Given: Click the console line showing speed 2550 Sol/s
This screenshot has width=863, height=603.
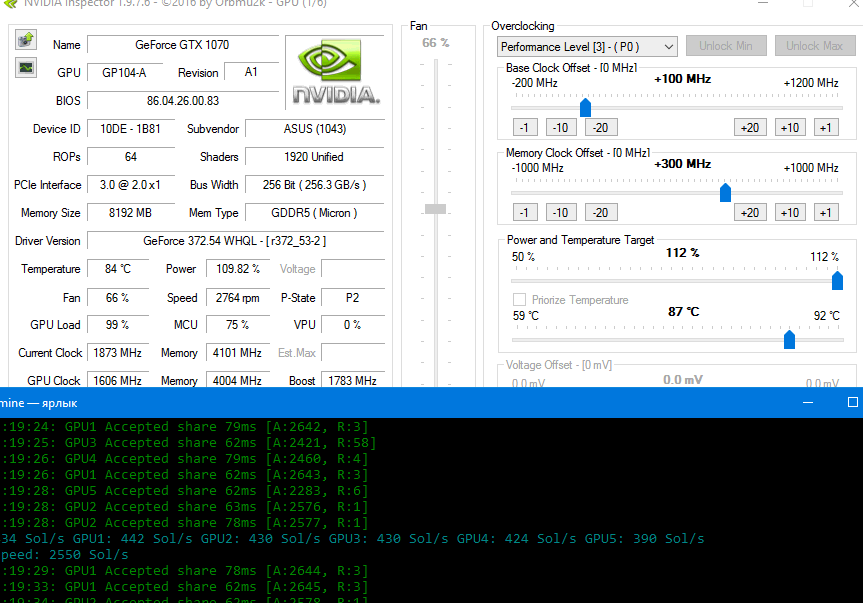Looking at the screenshot, I should pos(64,555).
